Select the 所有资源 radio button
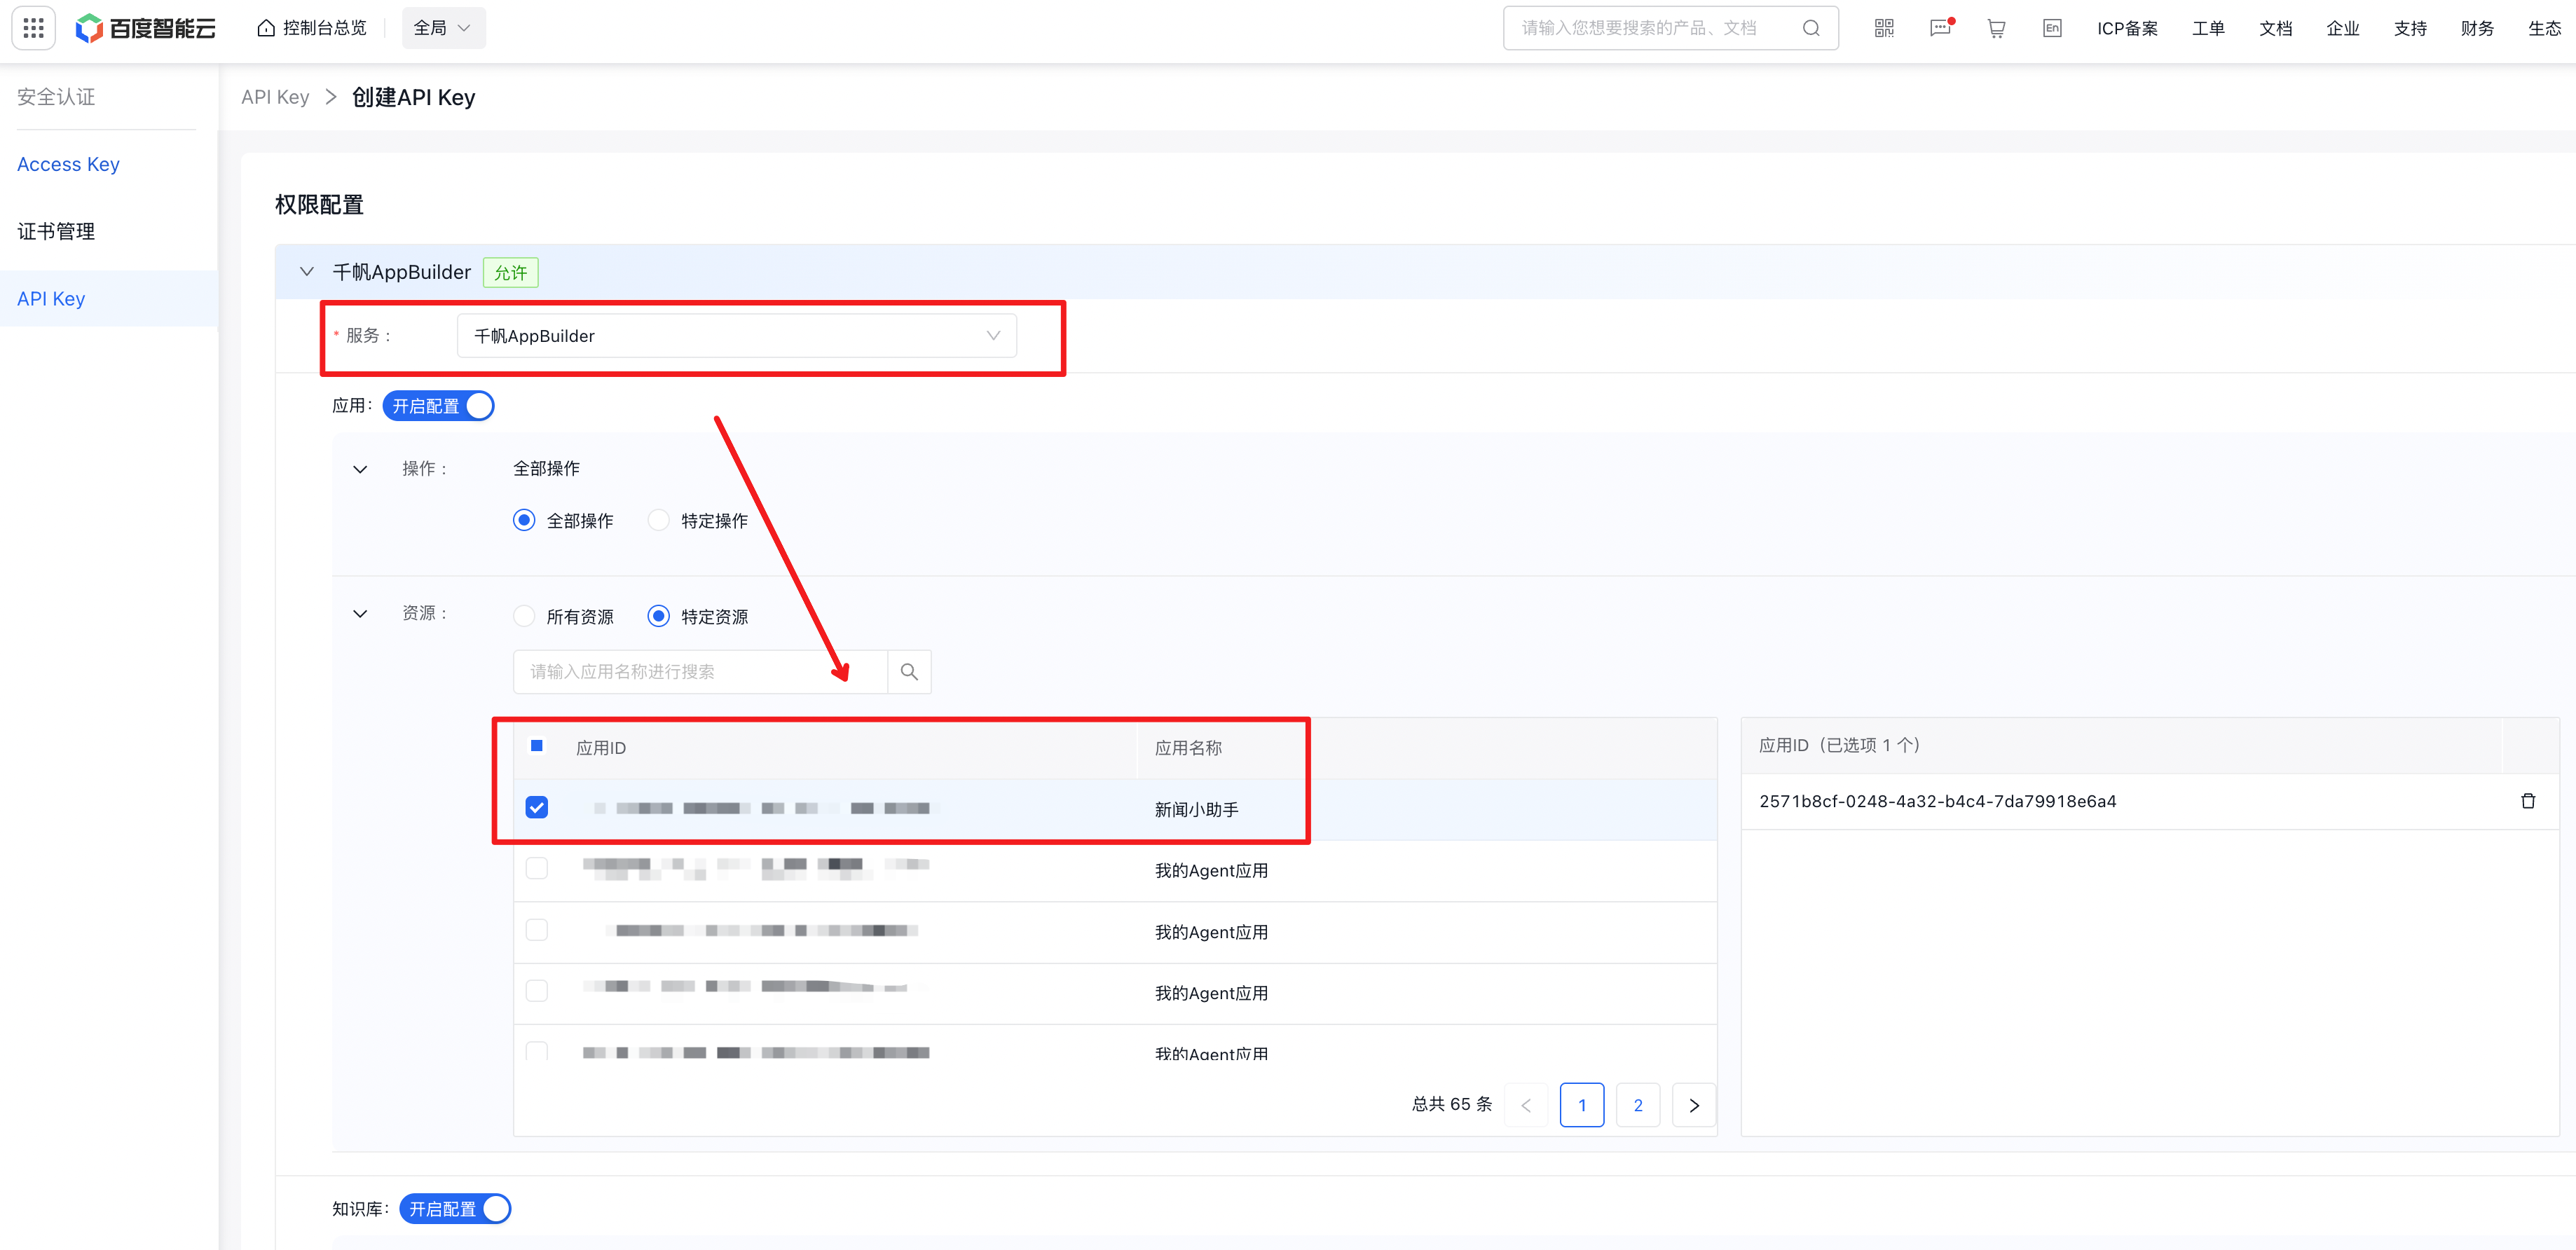The height and width of the screenshot is (1250, 2576). [x=524, y=616]
